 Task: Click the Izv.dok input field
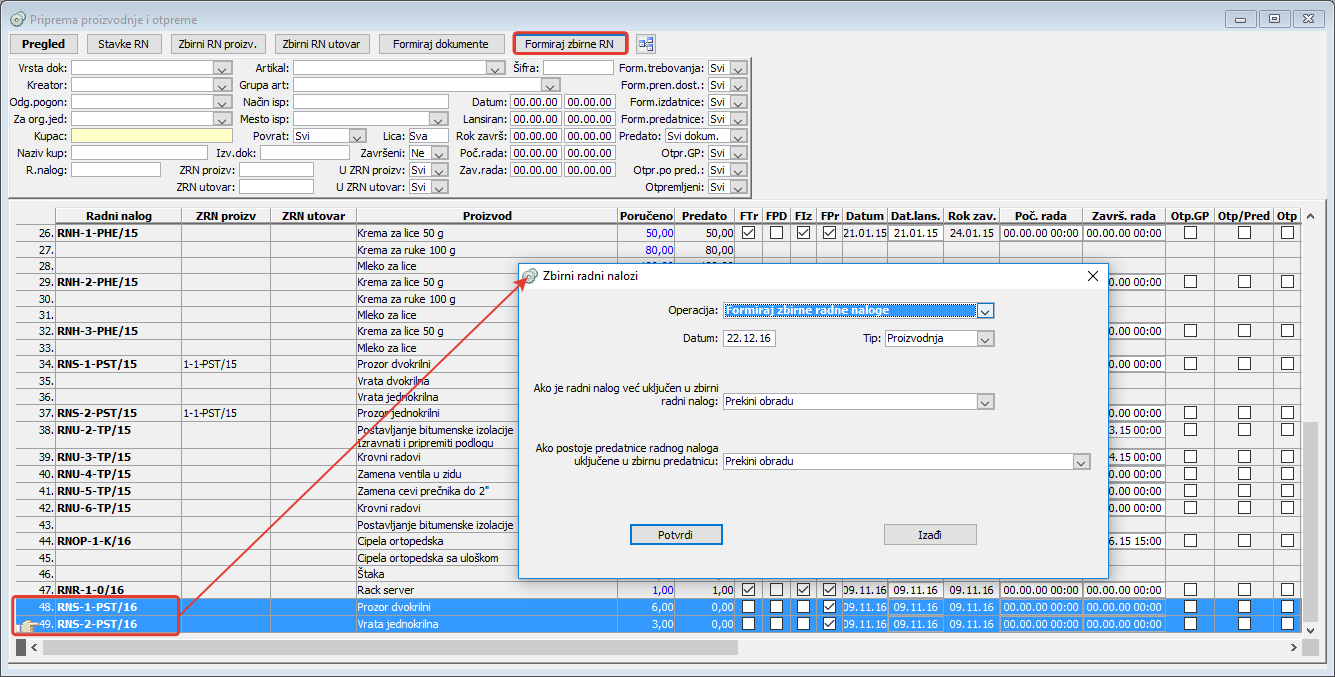tap(305, 153)
